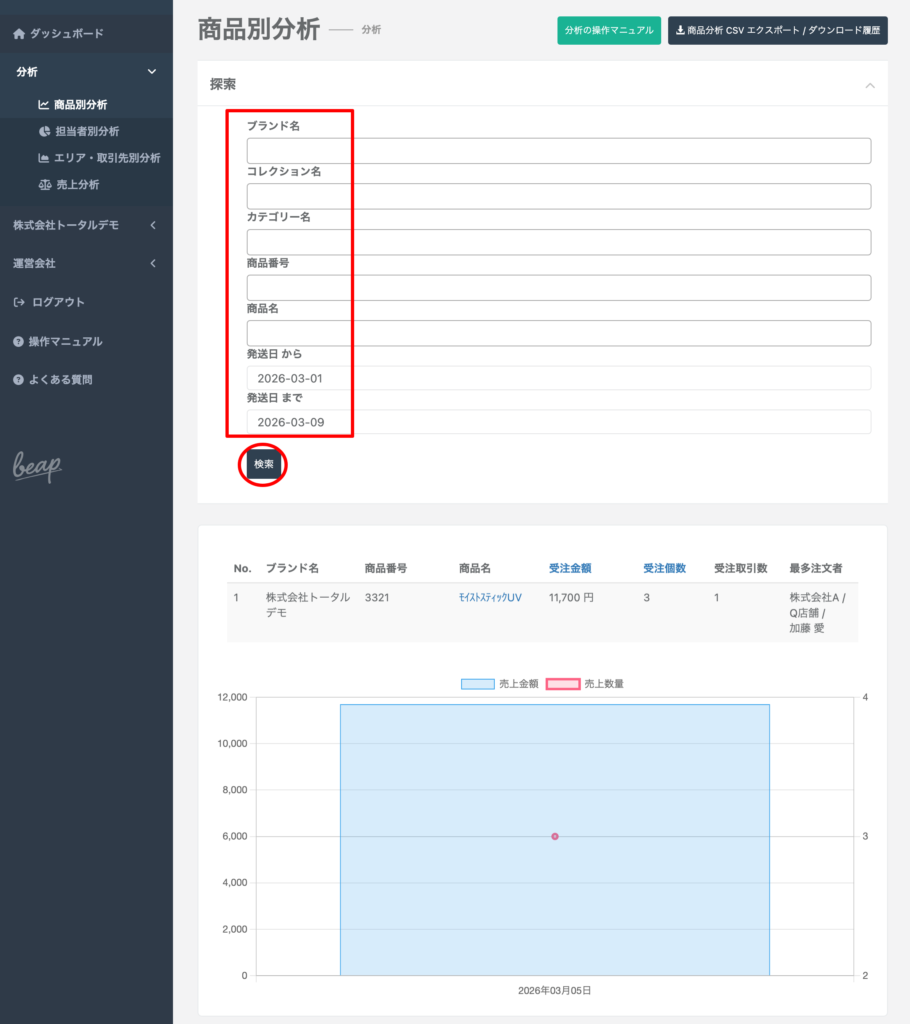Screen dimensions: 910x1024
Task: Click the Dashboard home icon
Action: (x=18, y=34)
